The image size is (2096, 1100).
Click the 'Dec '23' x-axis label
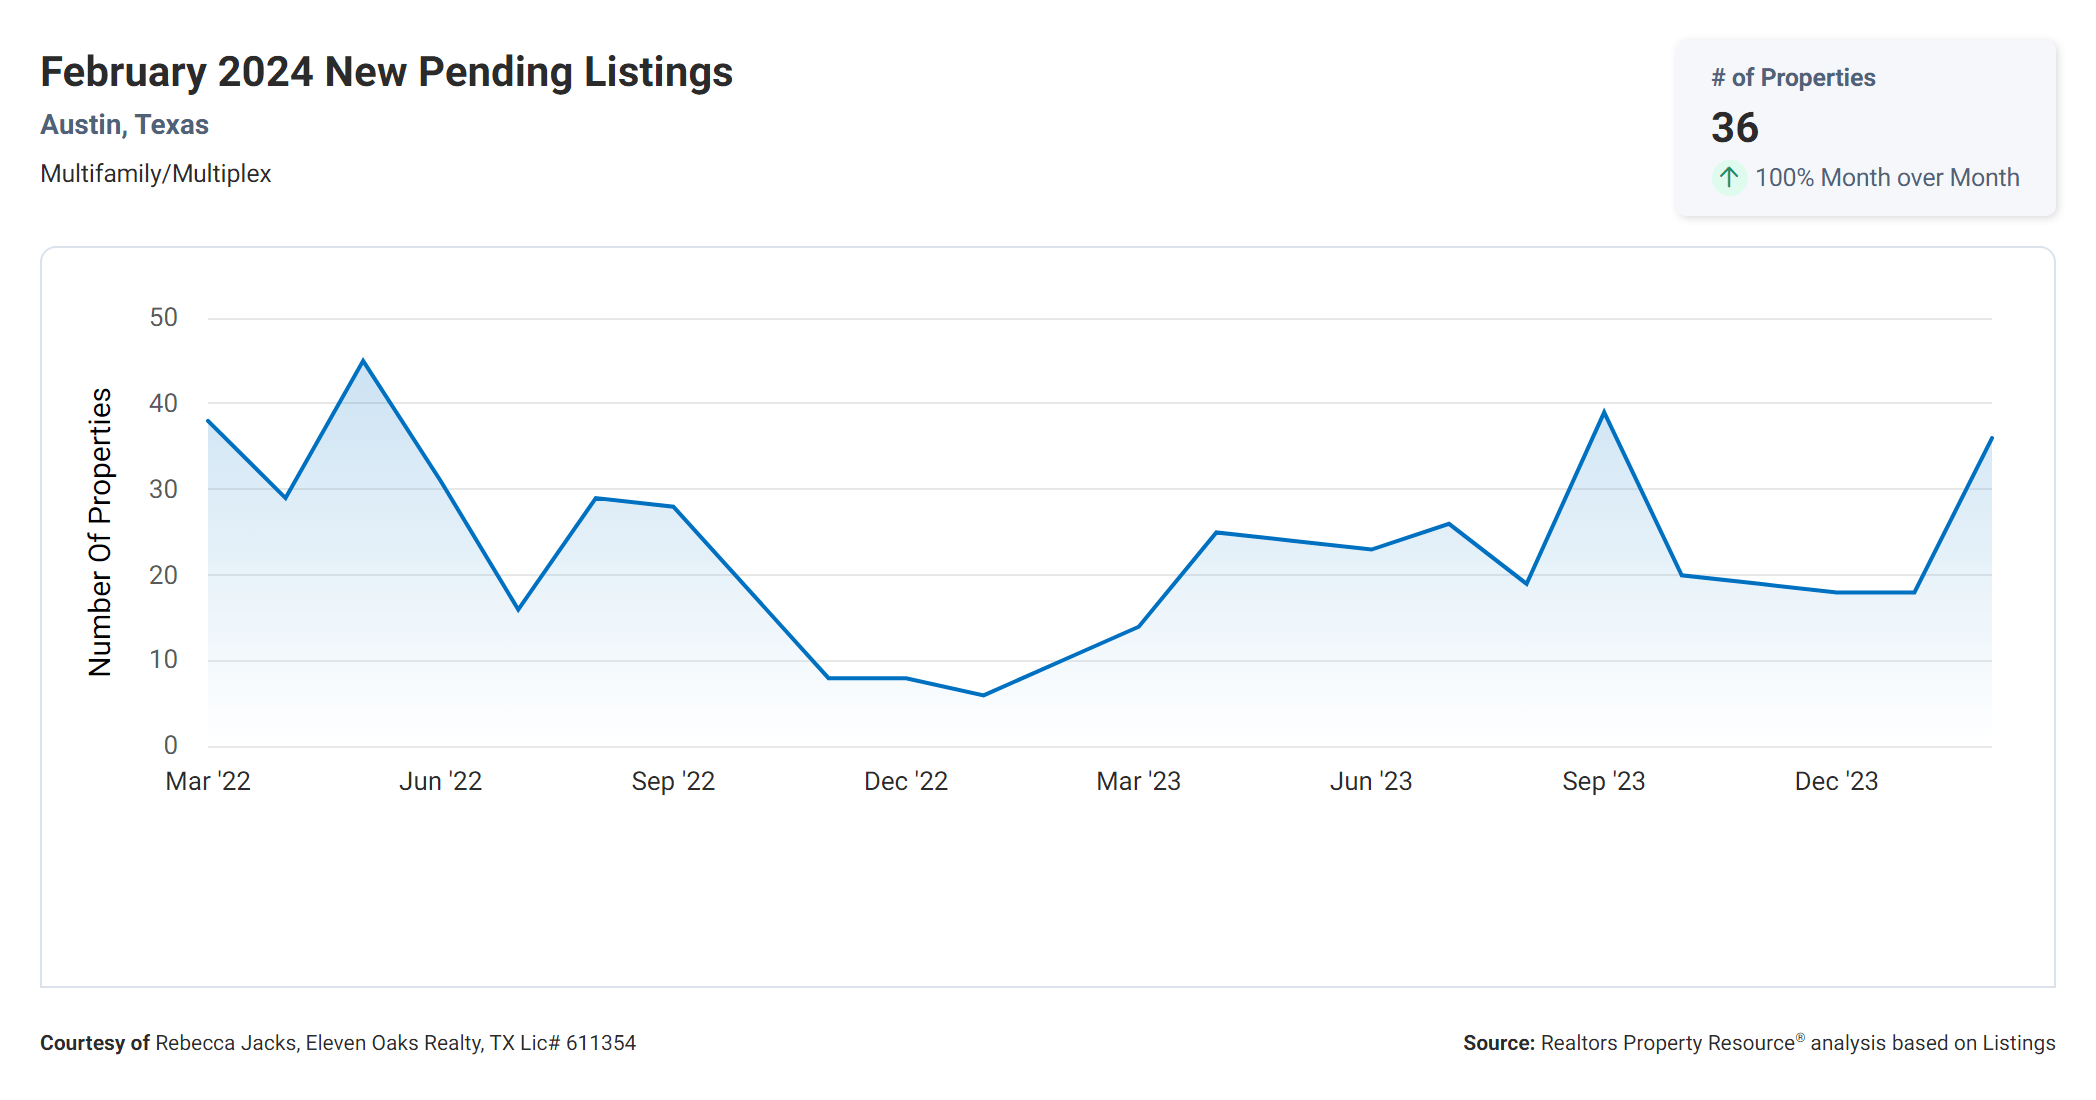(x=1836, y=781)
